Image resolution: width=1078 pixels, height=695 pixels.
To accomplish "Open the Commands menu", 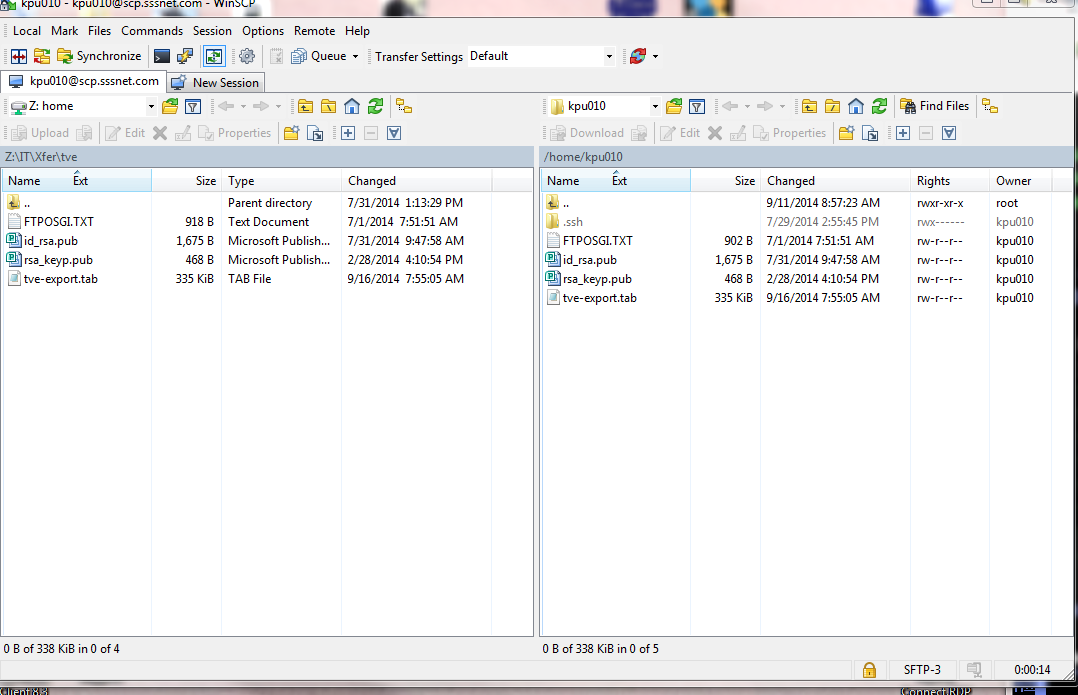I will tap(152, 31).
